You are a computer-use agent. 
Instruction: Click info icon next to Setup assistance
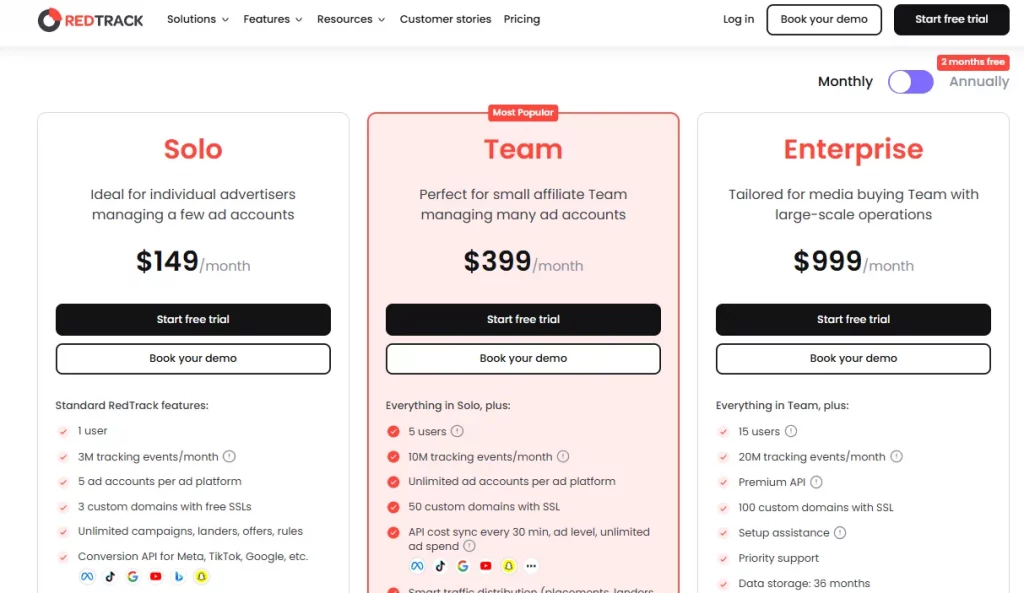(x=840, y=533)
